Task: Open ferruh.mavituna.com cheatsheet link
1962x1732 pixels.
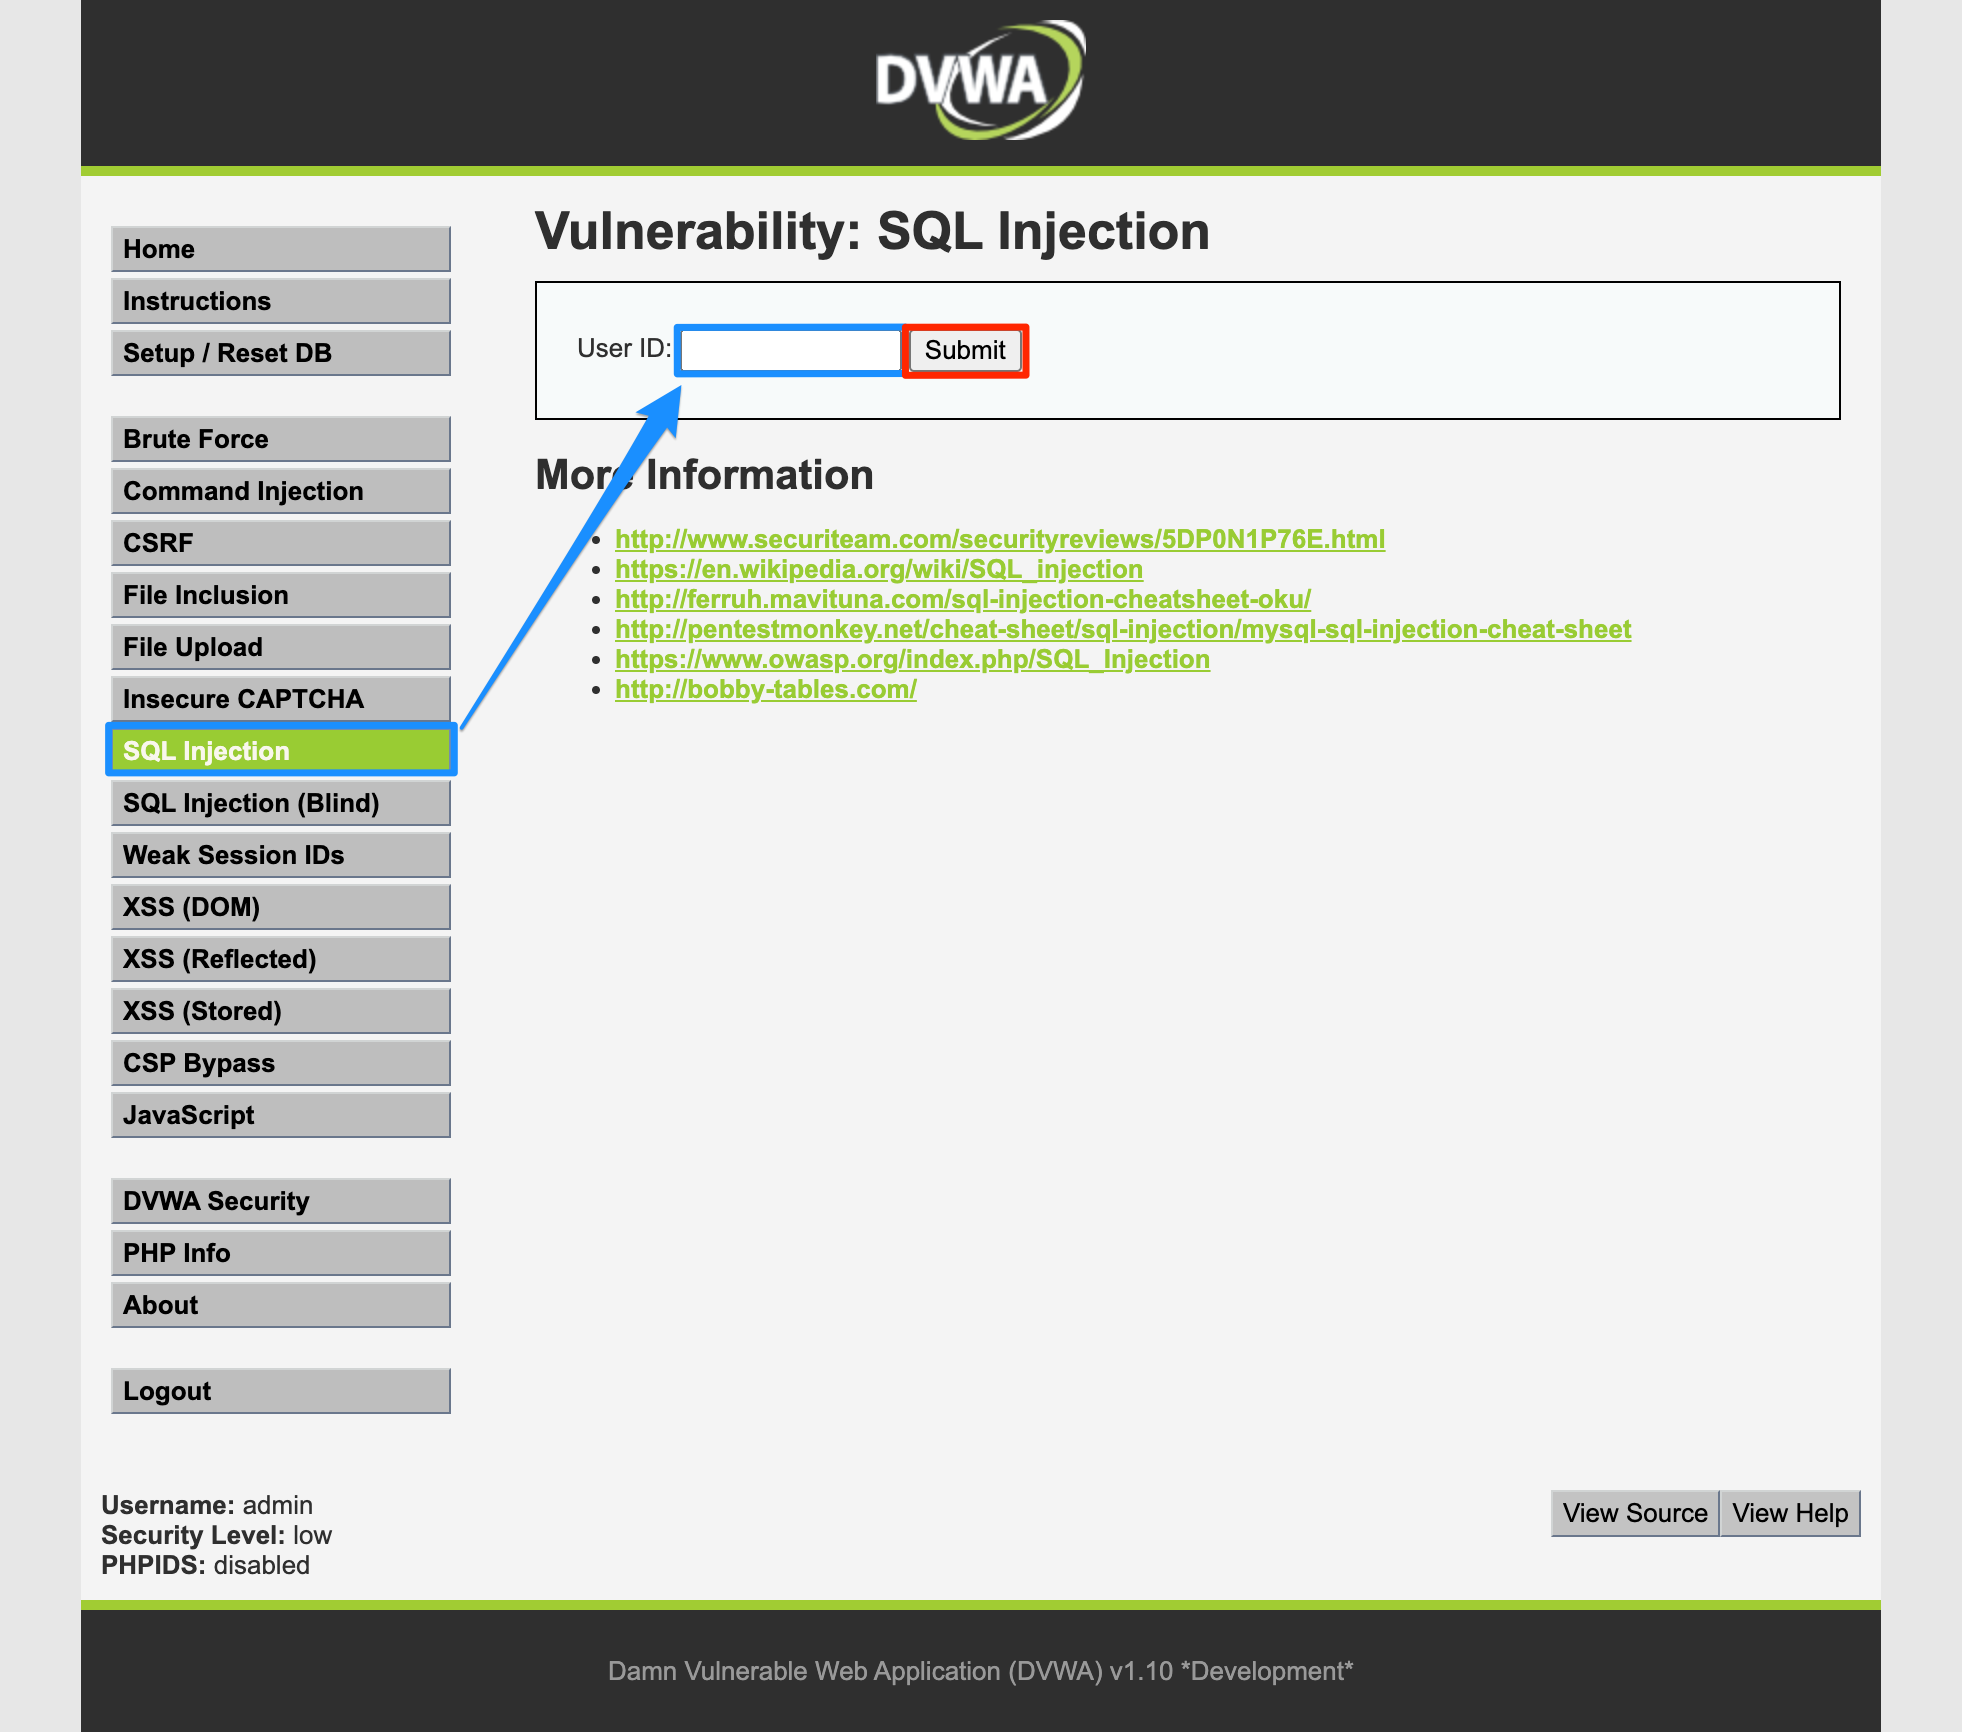Action: click(963, 599)
